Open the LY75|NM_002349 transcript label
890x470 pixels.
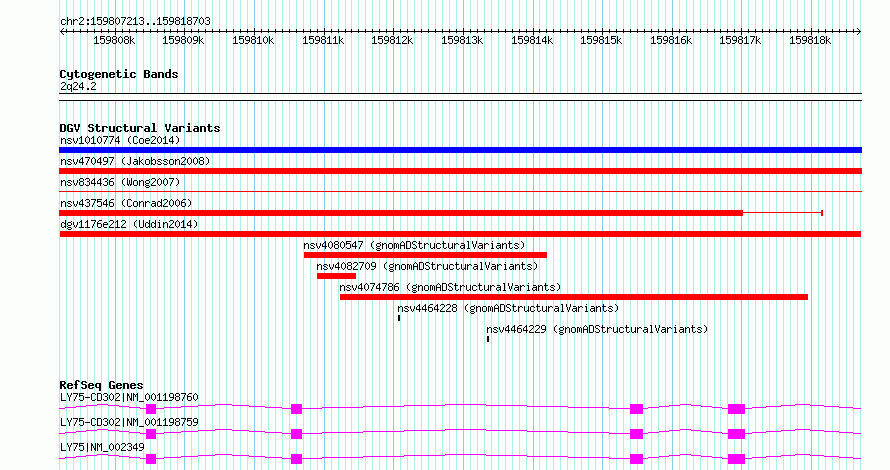(x=102, y=447)
